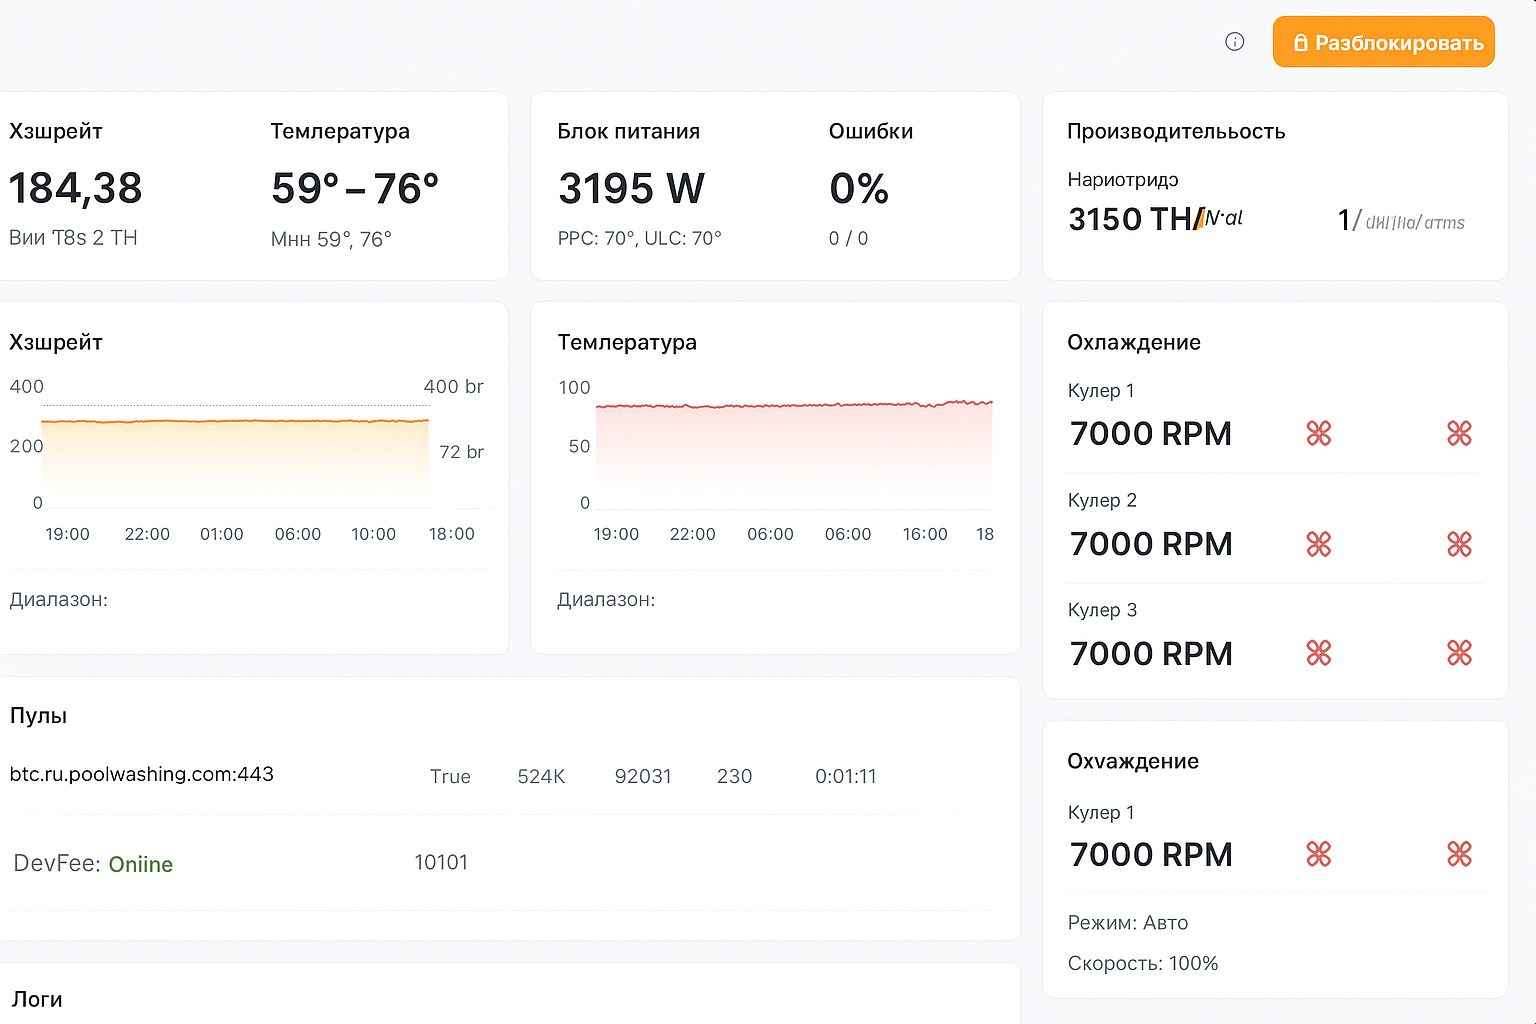Click second fan icon of Кулер 2
This screenshot has height=1024, width=1536.
[x=1459, y=544]
